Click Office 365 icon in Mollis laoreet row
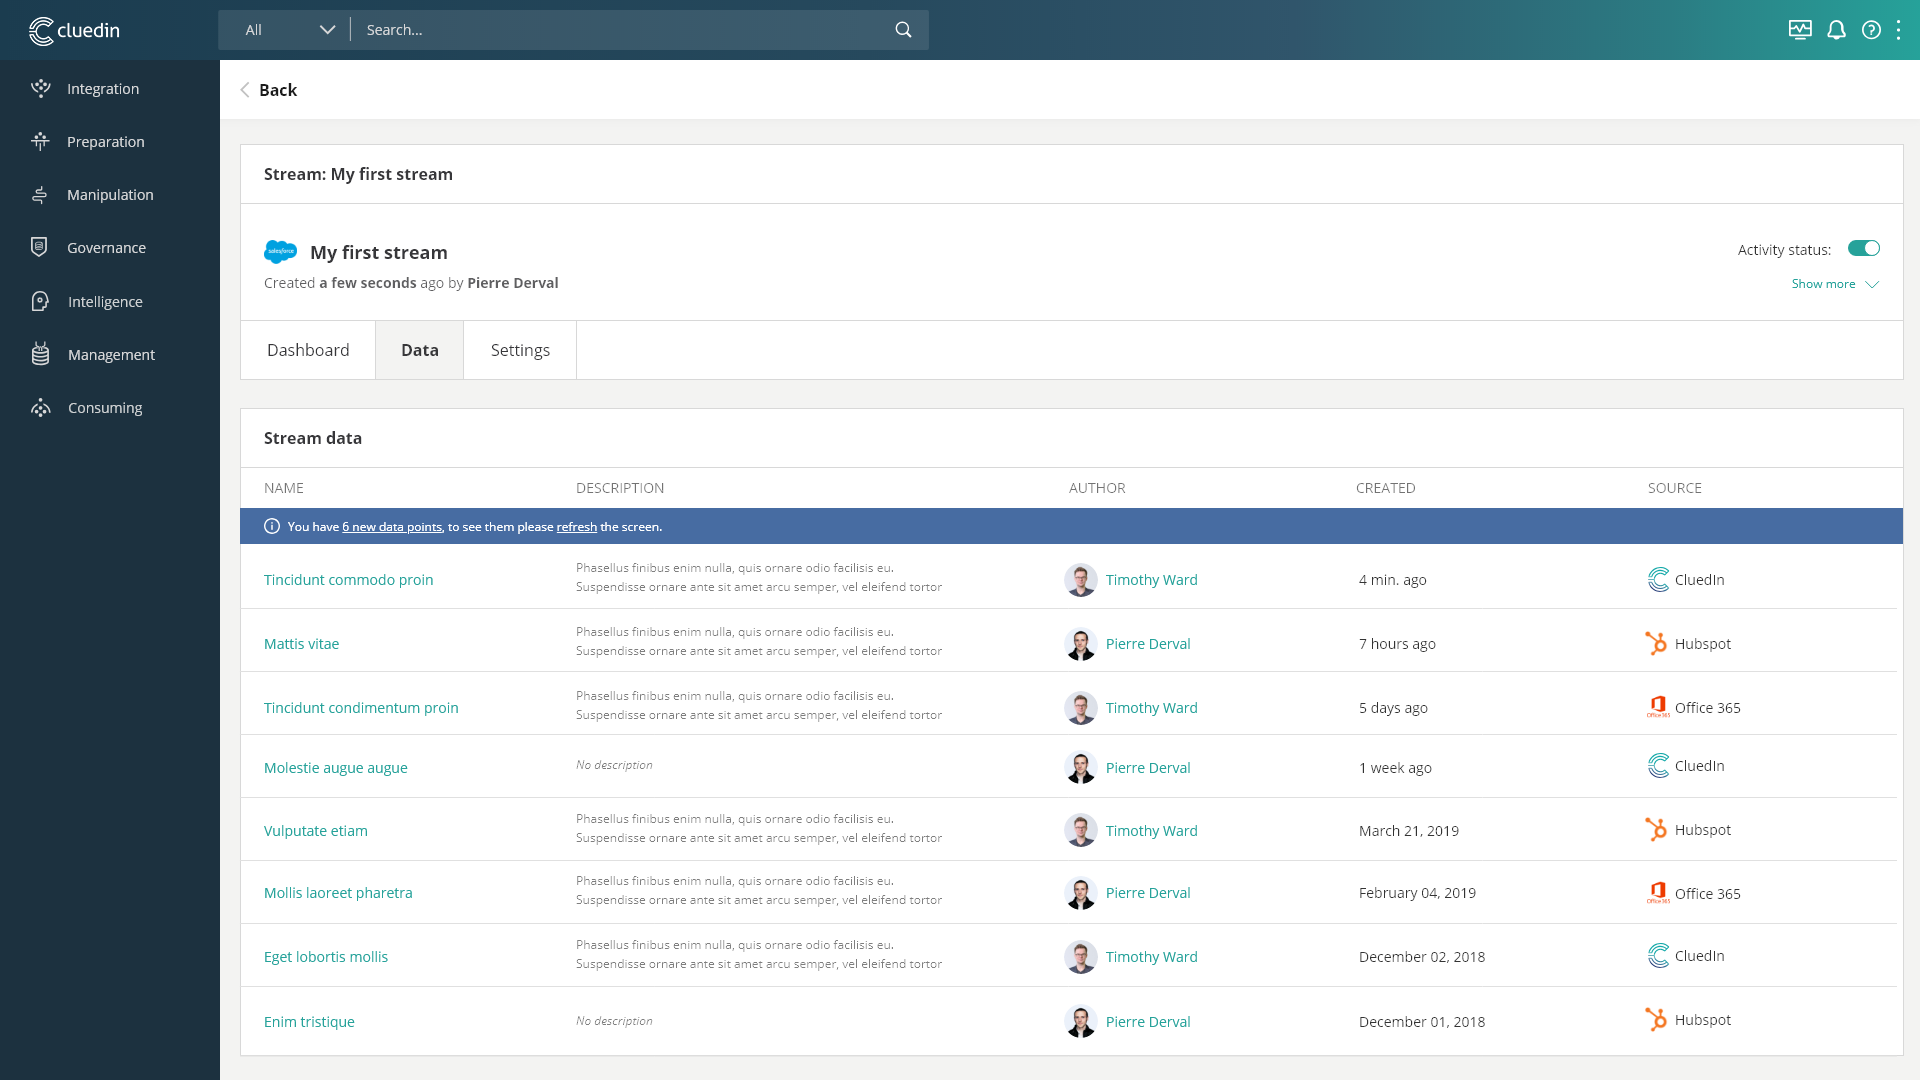 point(1658,893)
